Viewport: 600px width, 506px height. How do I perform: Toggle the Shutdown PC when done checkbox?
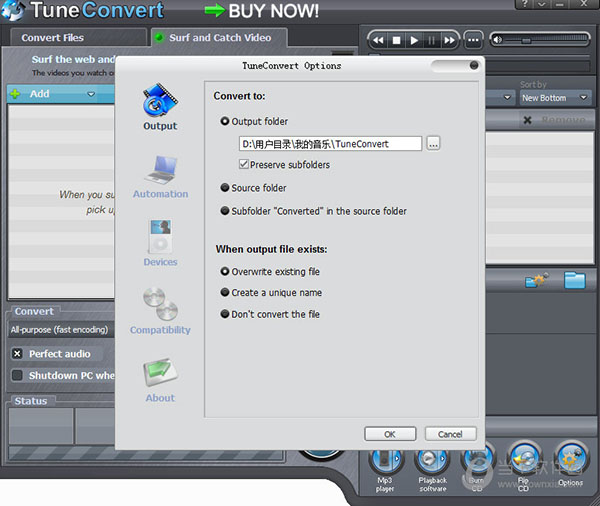point(17,375)
